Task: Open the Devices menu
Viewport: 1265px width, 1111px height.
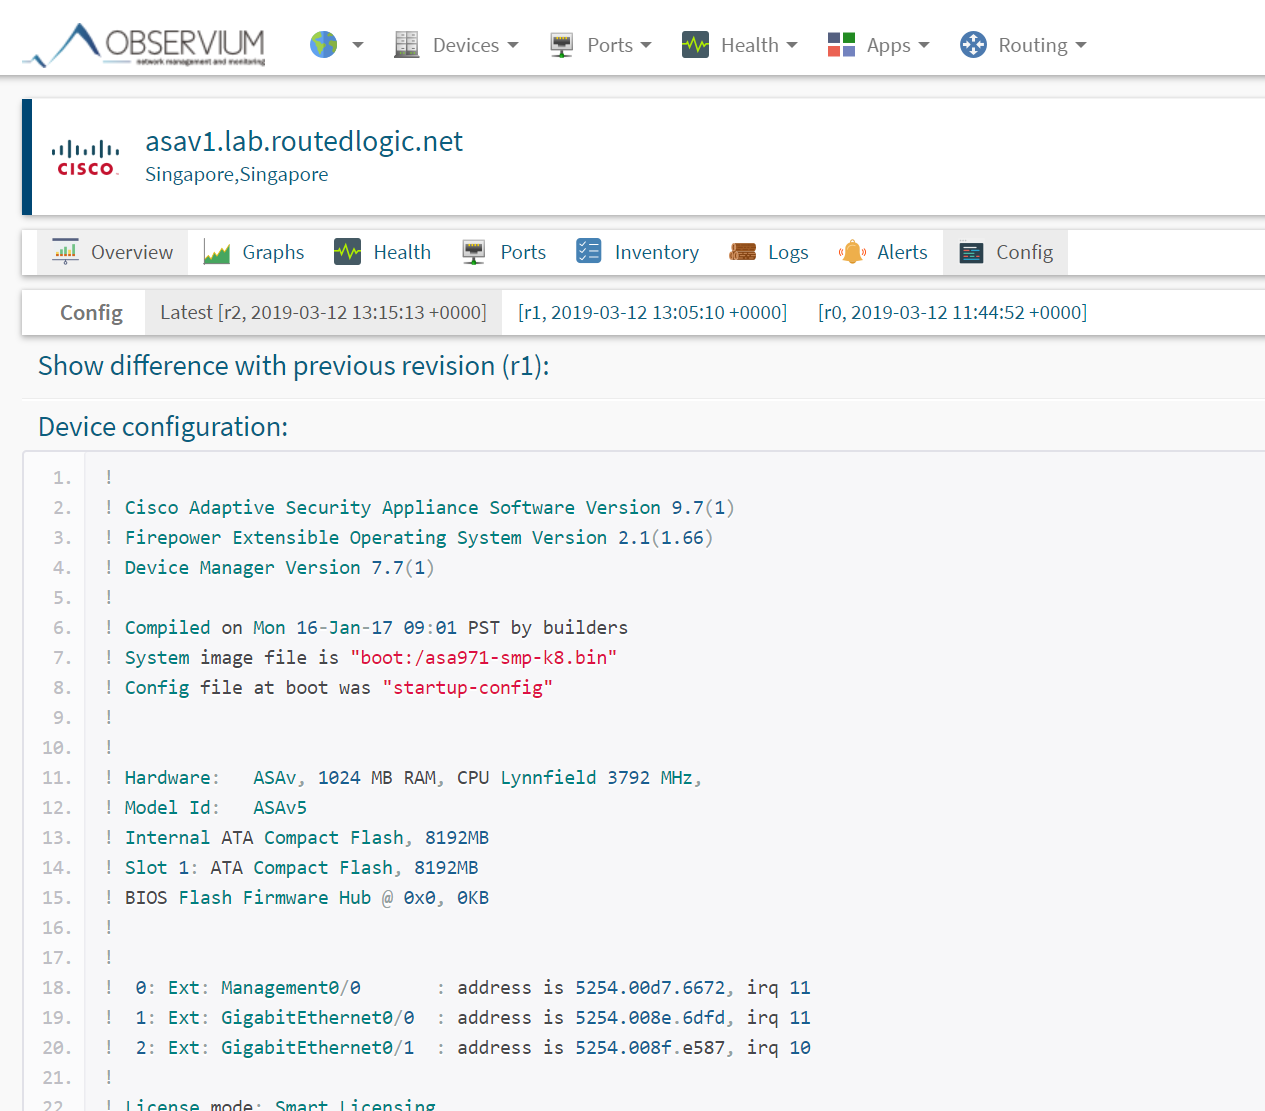Action: coord(466,45)
